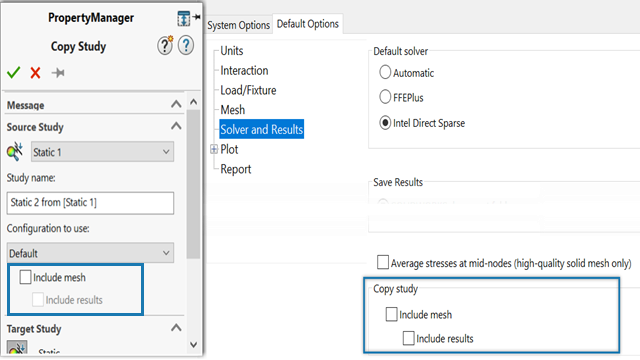
Task: Open the Static 1 source study dropdown
Action: (x=102, y=152)
